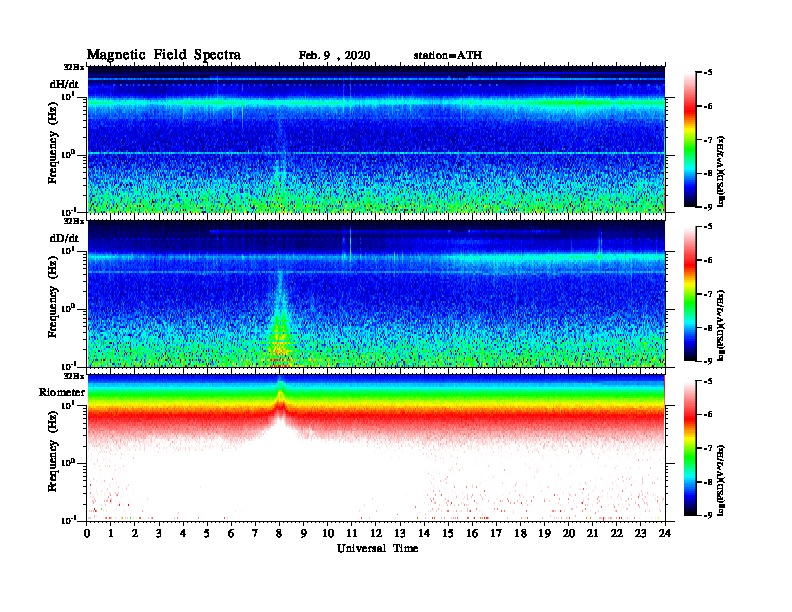792x612 pixels.
Task: Click the color bar beside the dD/dt panel
Action: coord(690,294)
